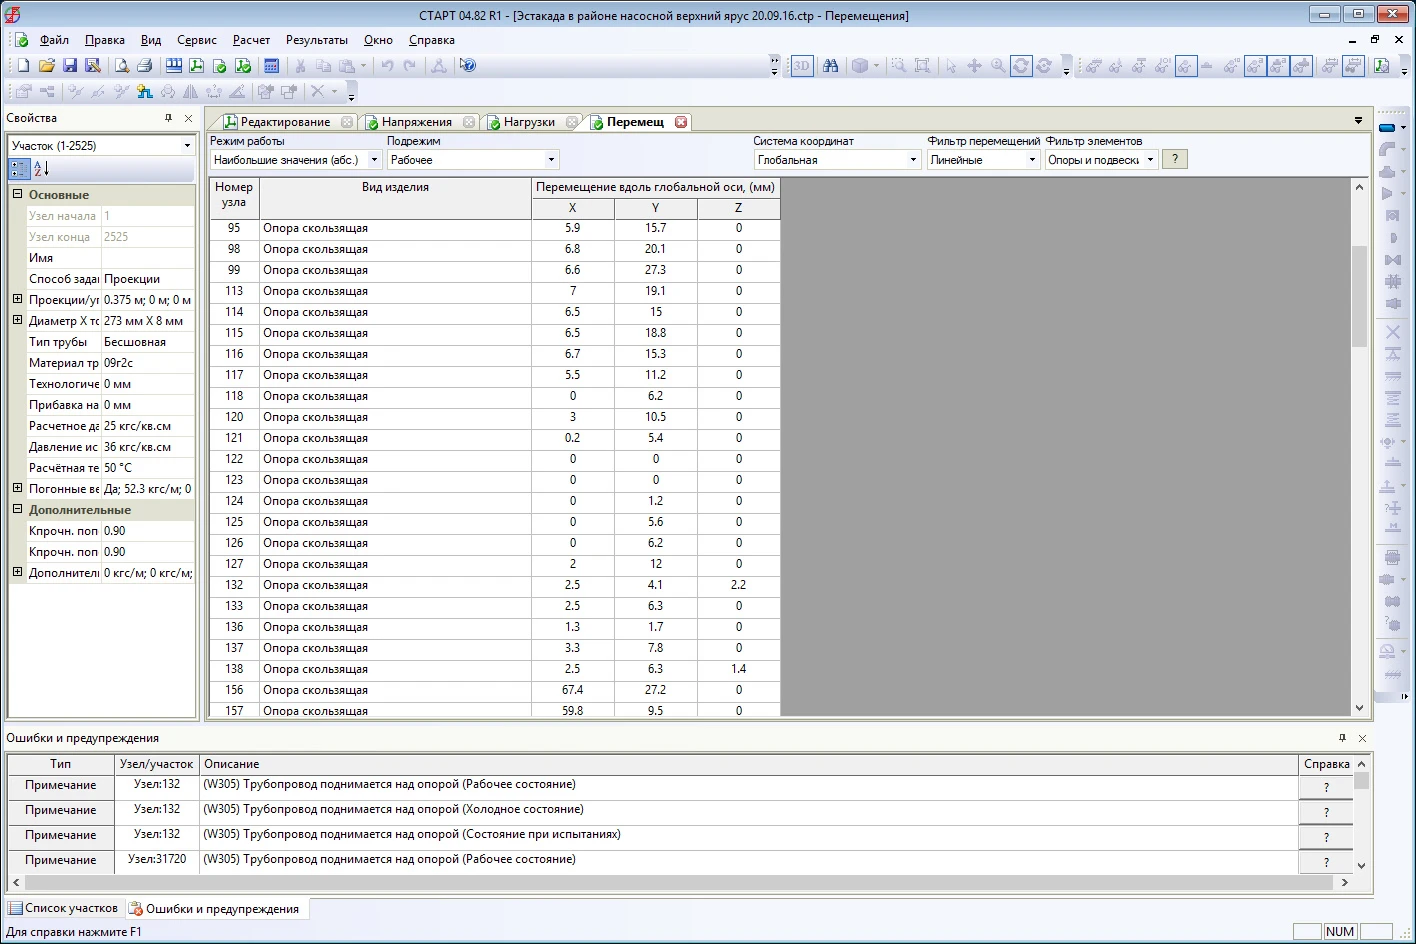Open a file with the folder icon
This screenshot has width=1416, height=944.
click(46, 66)
